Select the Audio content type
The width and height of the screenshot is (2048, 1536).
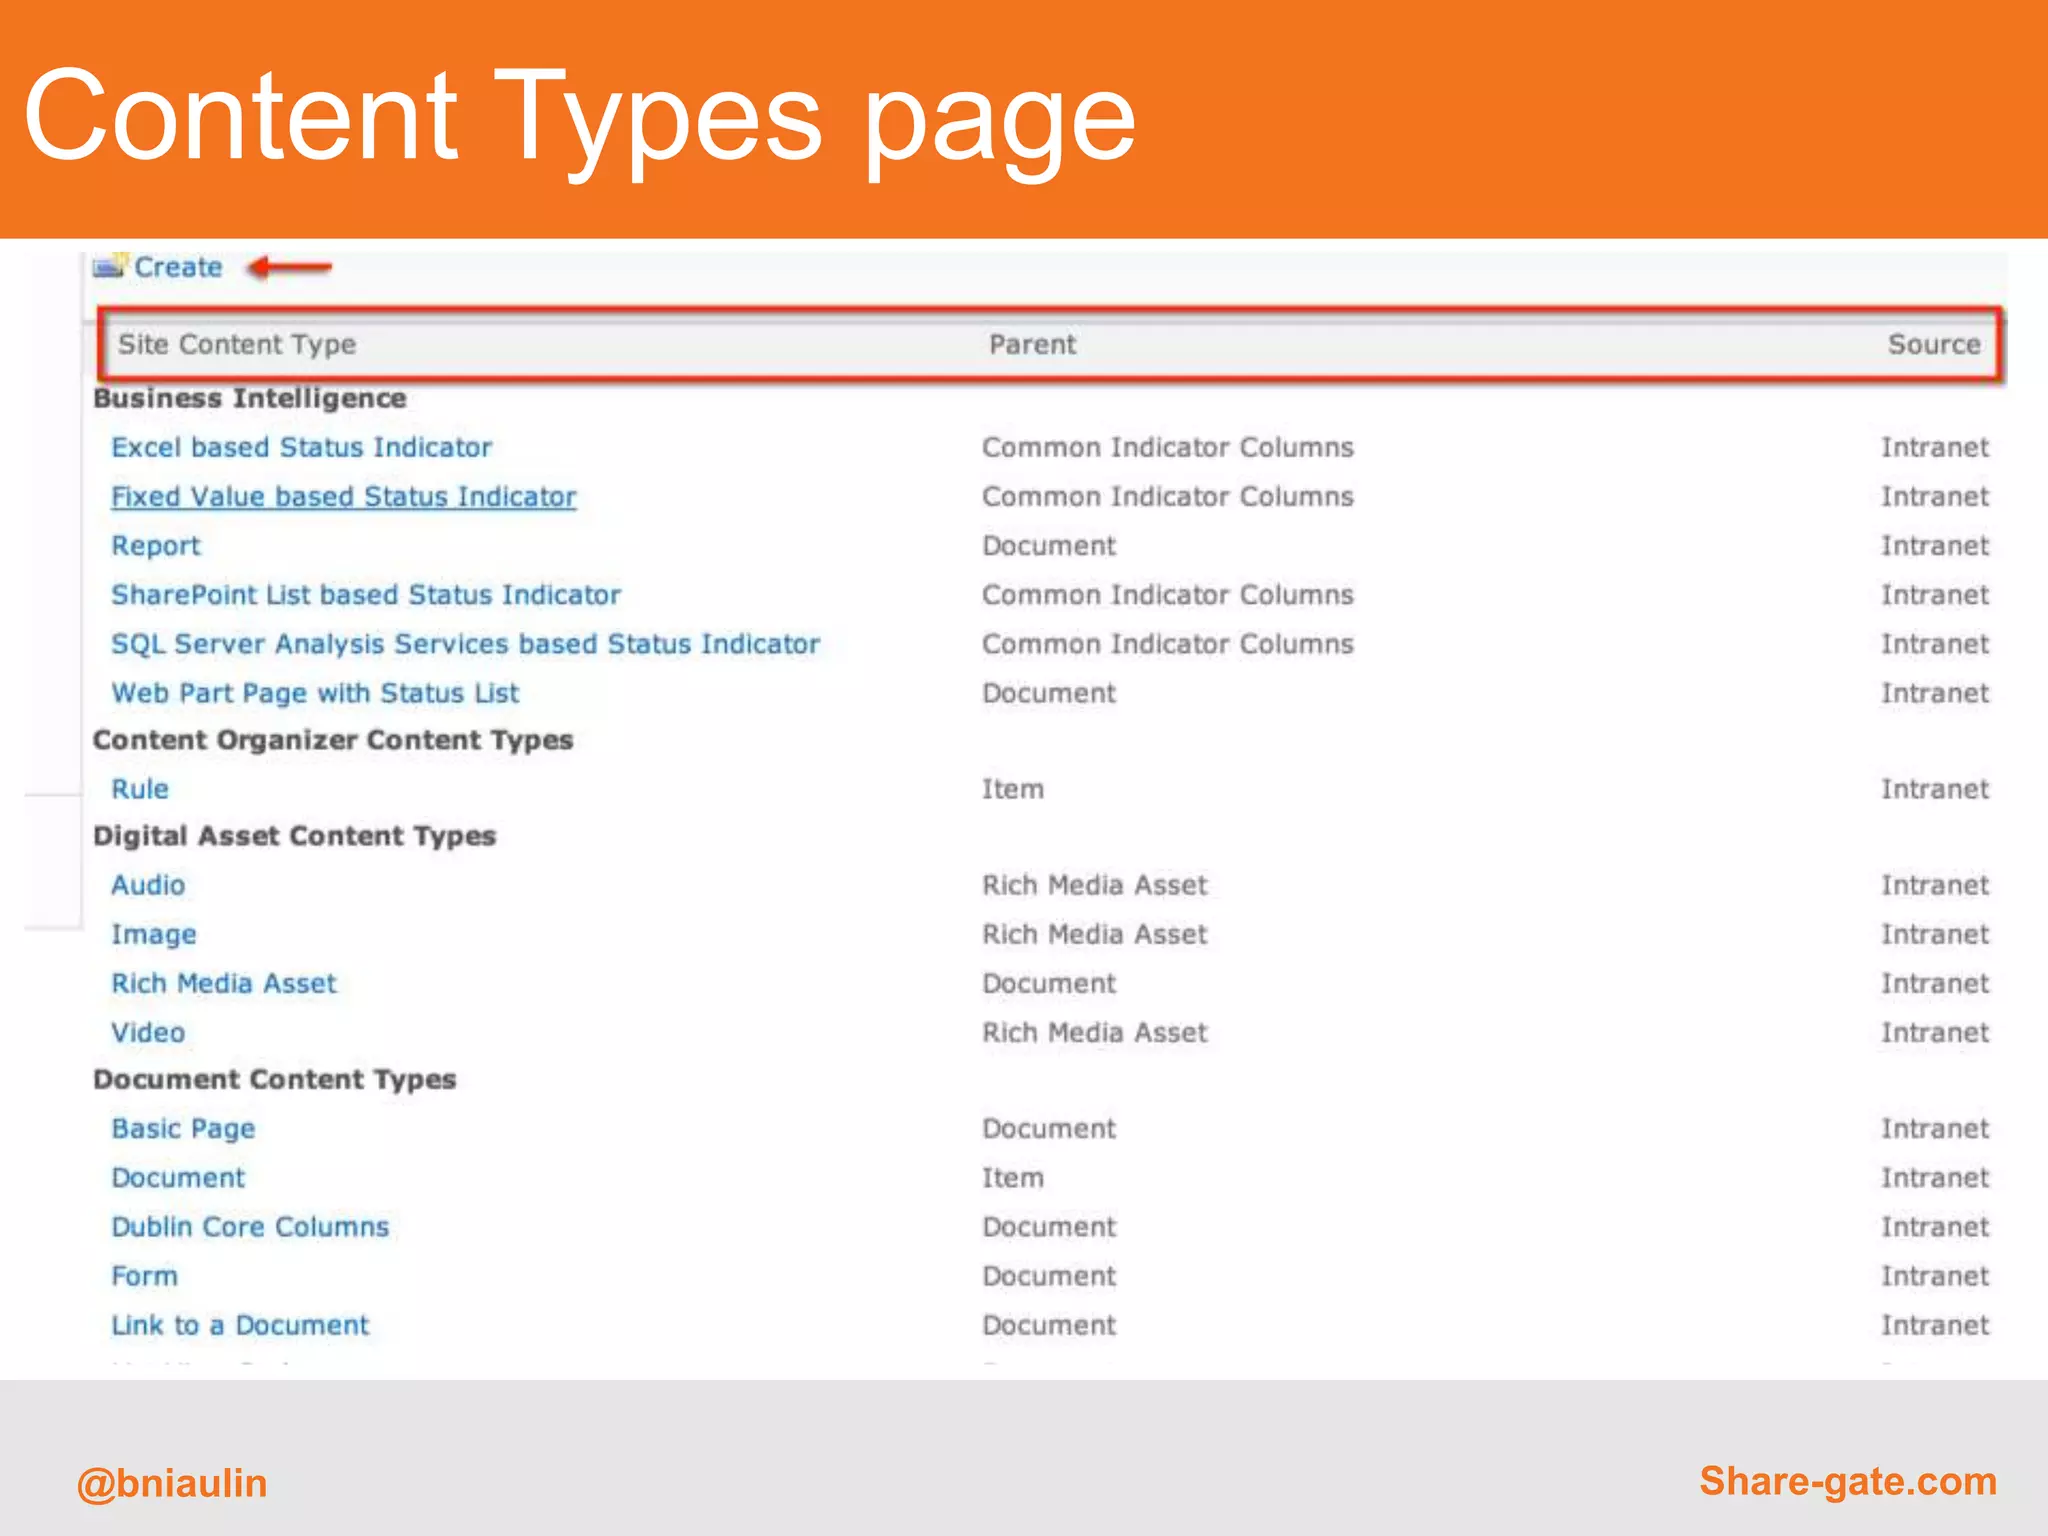(x=148, y=884)
